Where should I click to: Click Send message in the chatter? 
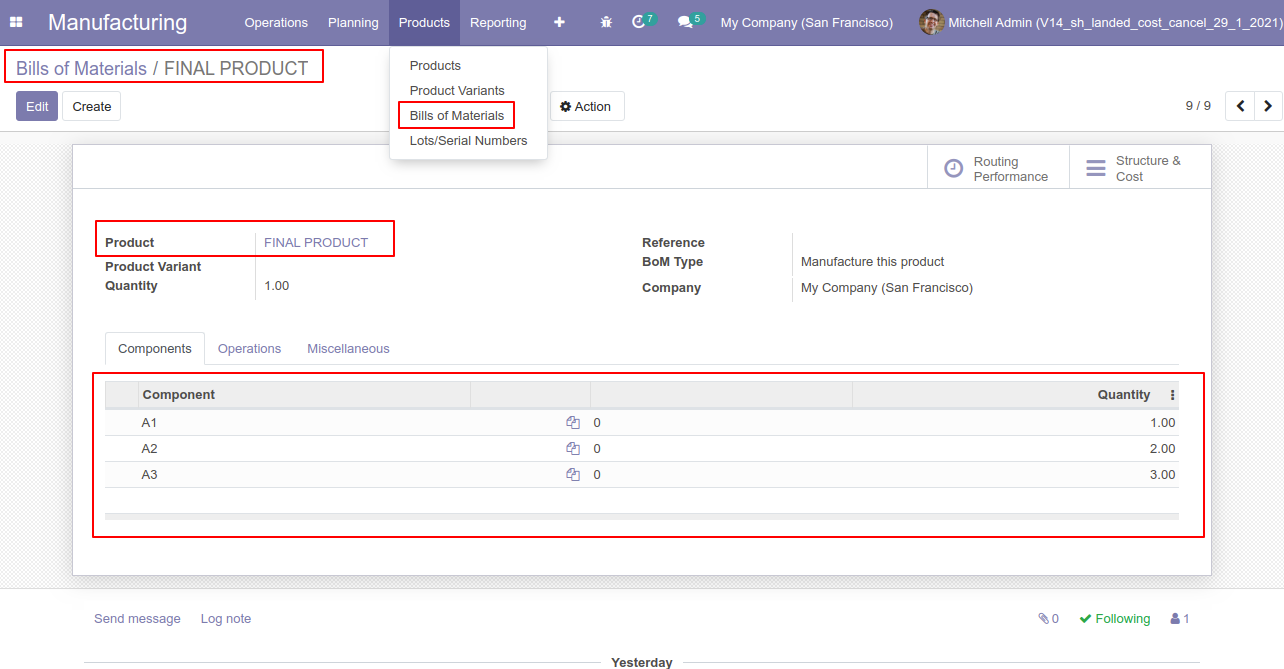click(x=137, y=619)
